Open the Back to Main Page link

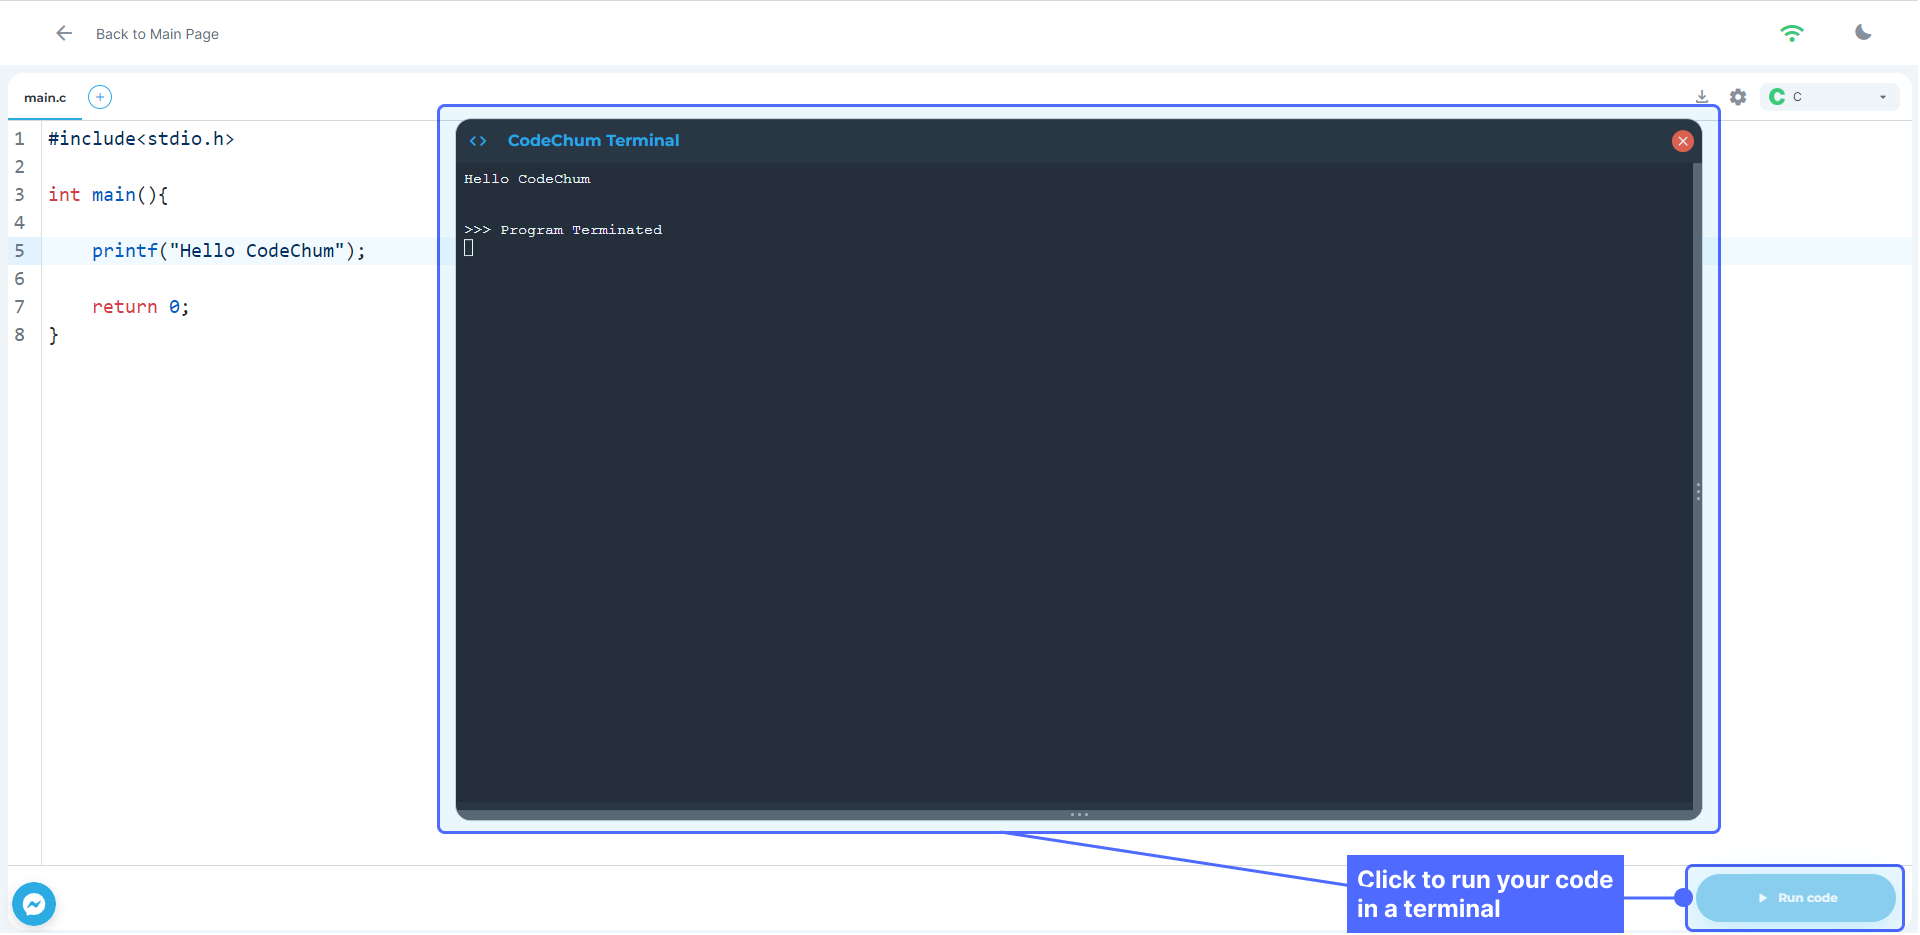tap(157, 34)
